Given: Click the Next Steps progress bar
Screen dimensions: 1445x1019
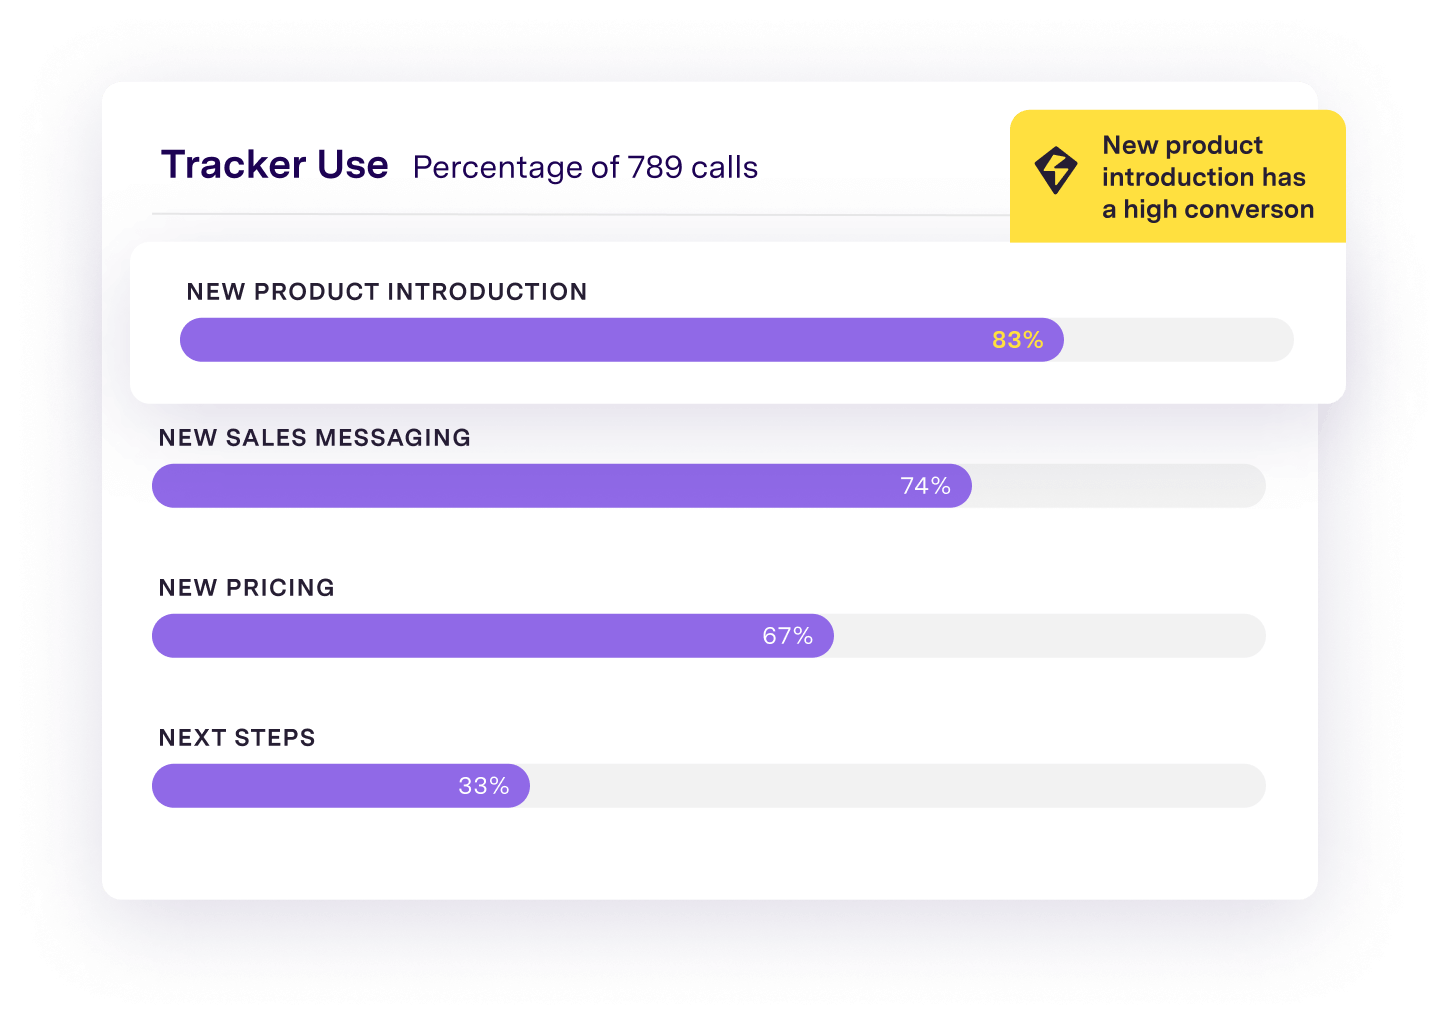Looking at the screenshot, I should point(709,786).
